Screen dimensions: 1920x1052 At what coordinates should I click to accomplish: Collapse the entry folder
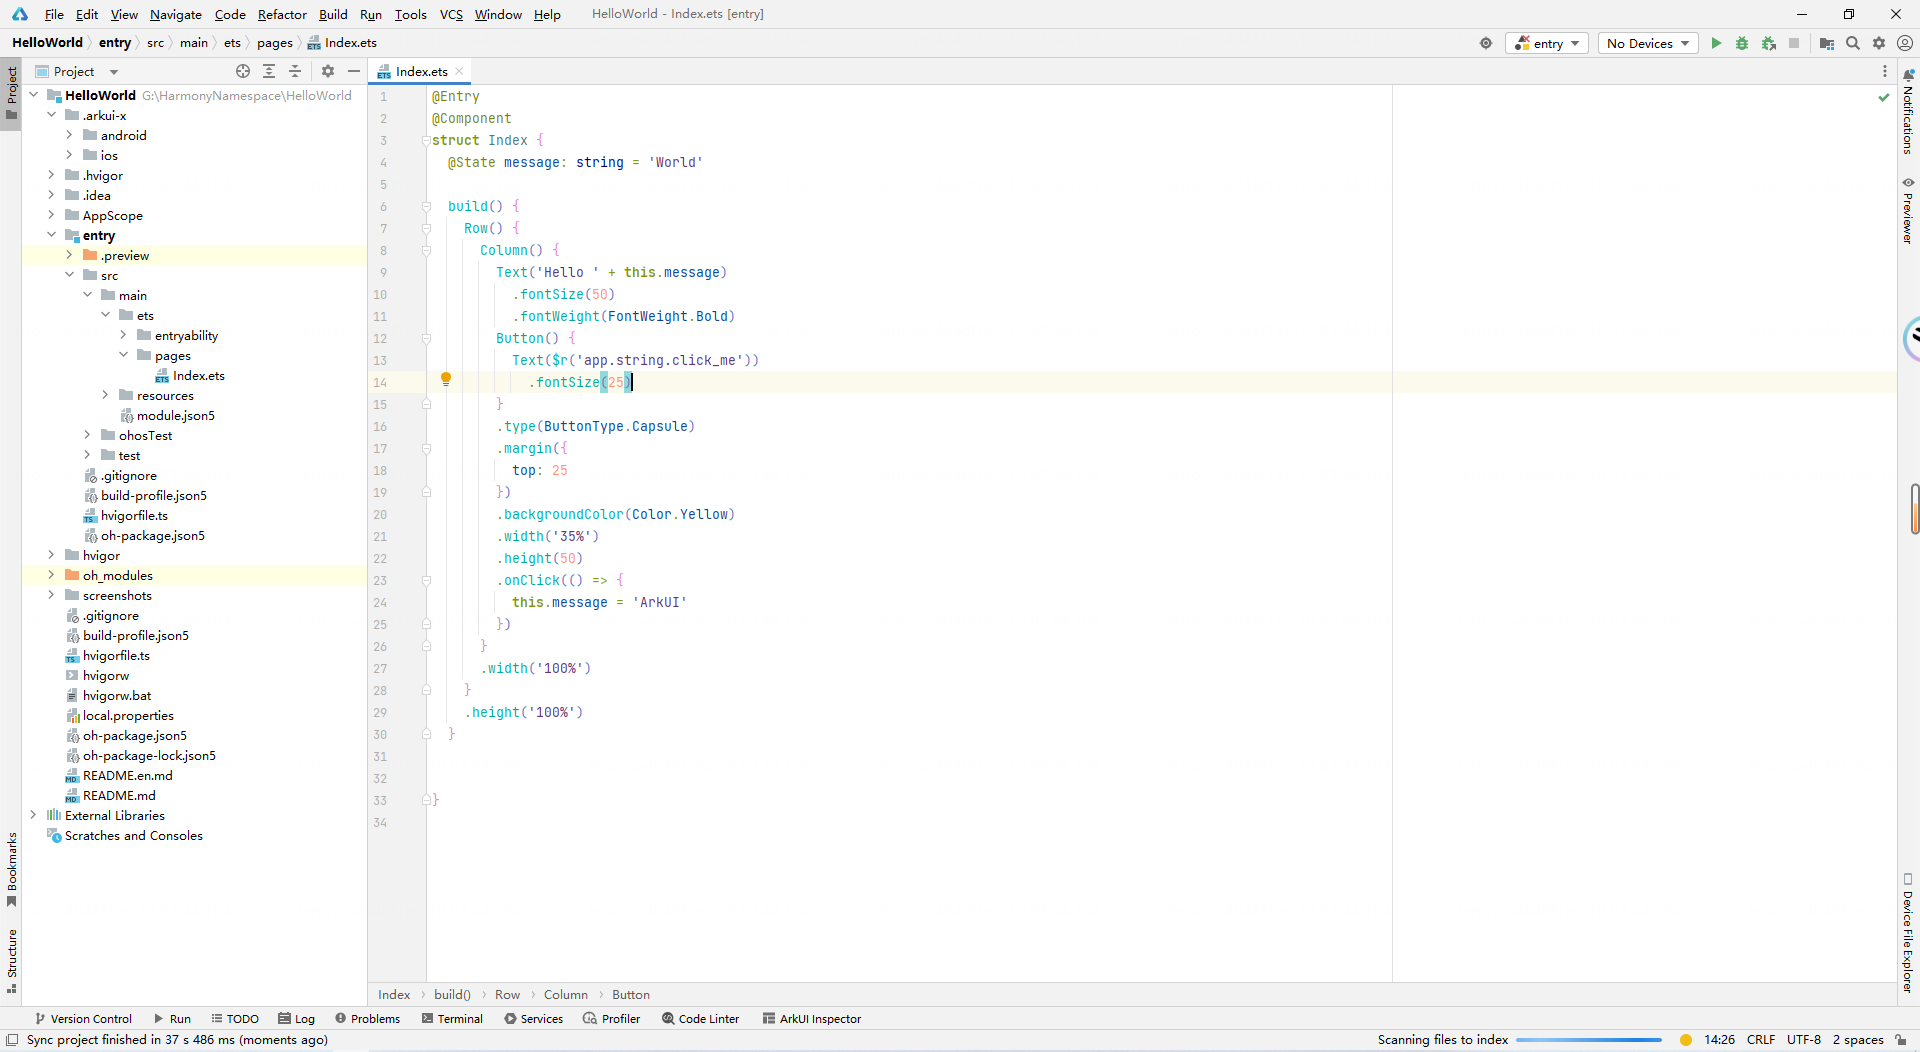click(x=51, y=235)
